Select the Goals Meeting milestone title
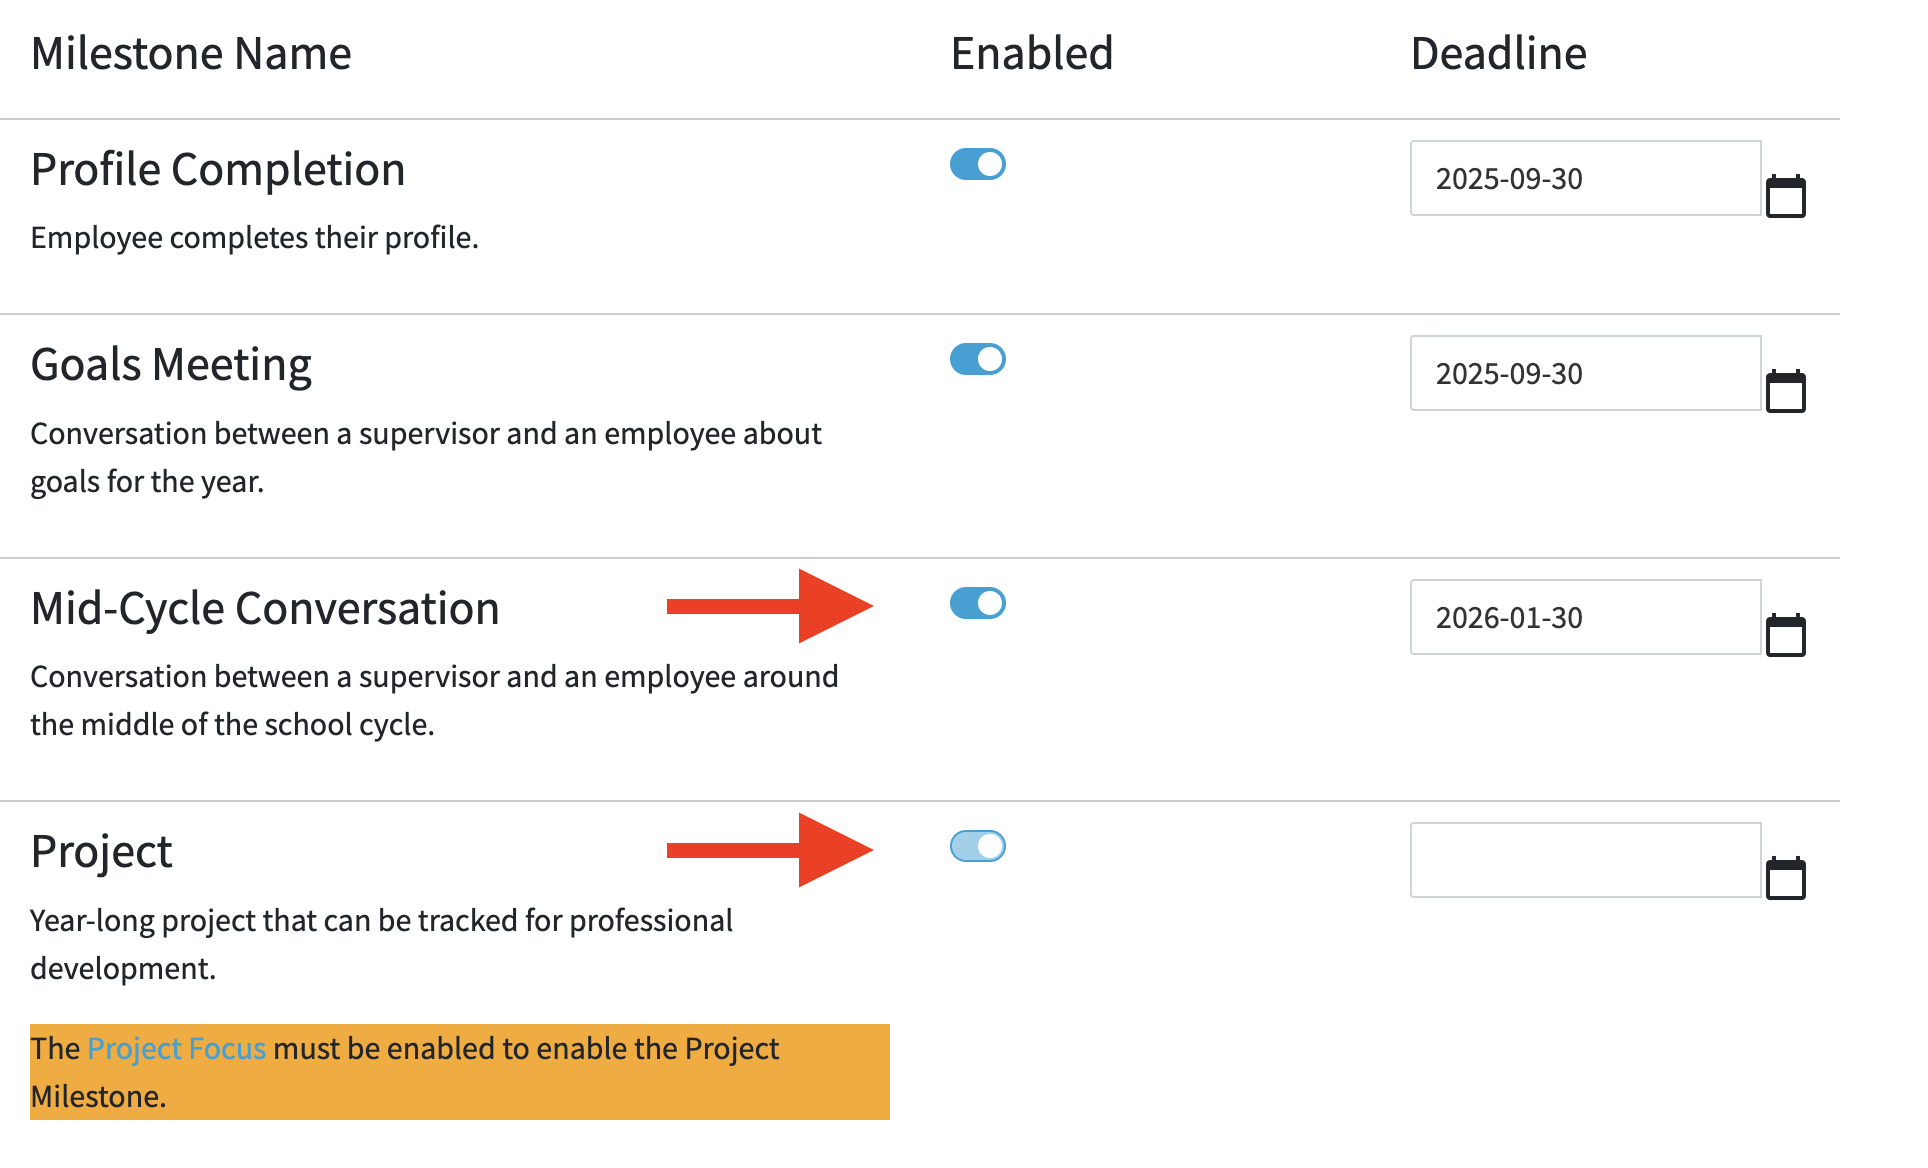The width and height of the screenshot is (1928, 1168). (171, 364)
